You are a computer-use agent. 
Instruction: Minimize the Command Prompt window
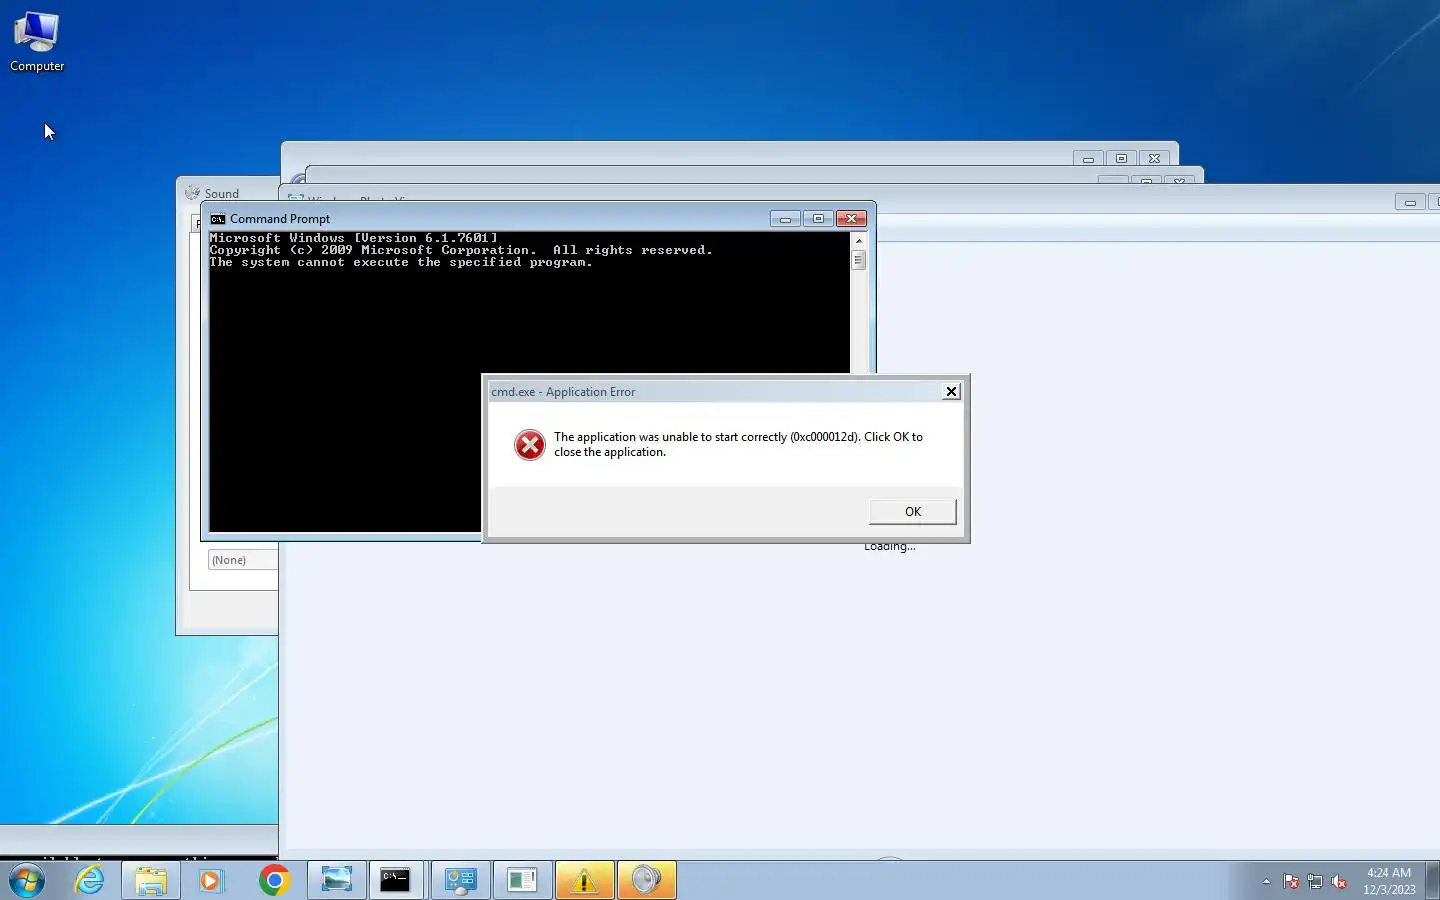coord(785,218)
